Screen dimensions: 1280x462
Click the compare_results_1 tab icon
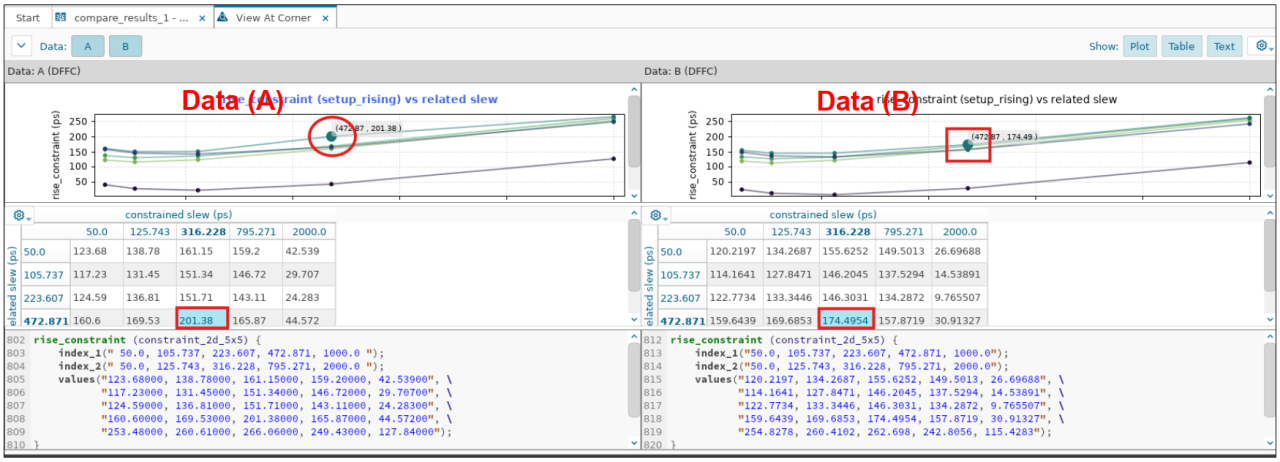[x=61, y=18]
